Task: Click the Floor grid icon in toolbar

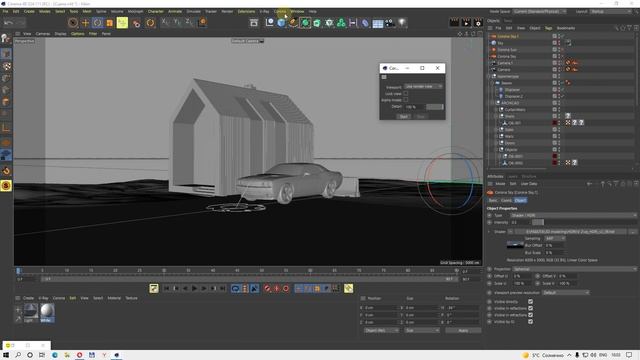Action: 378,23
